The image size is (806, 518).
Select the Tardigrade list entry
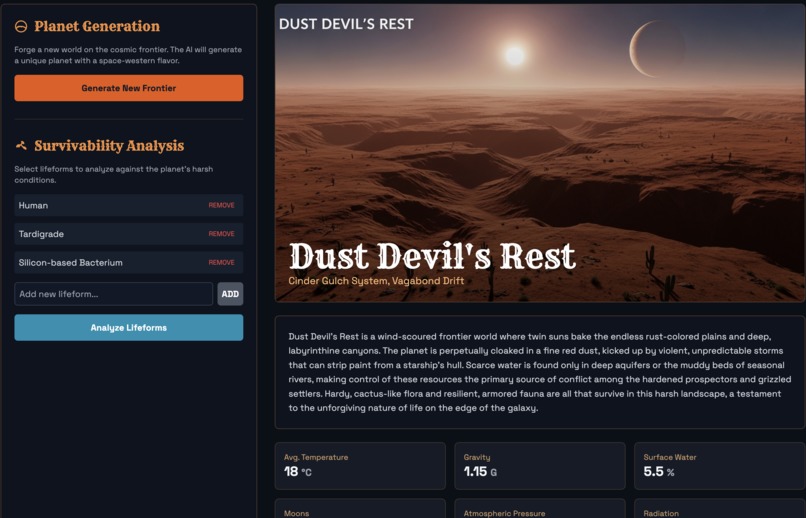(129, 234)
